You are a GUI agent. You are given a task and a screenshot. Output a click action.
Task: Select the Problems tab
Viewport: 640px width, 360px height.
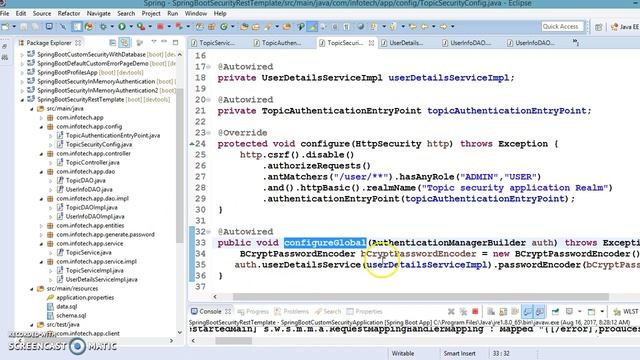click(292, 311)
